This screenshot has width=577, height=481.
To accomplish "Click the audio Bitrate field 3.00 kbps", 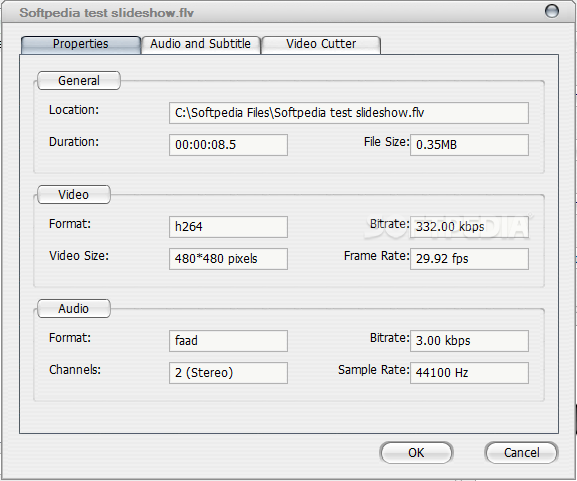I will pyautogui.click(x=469, y=341).
